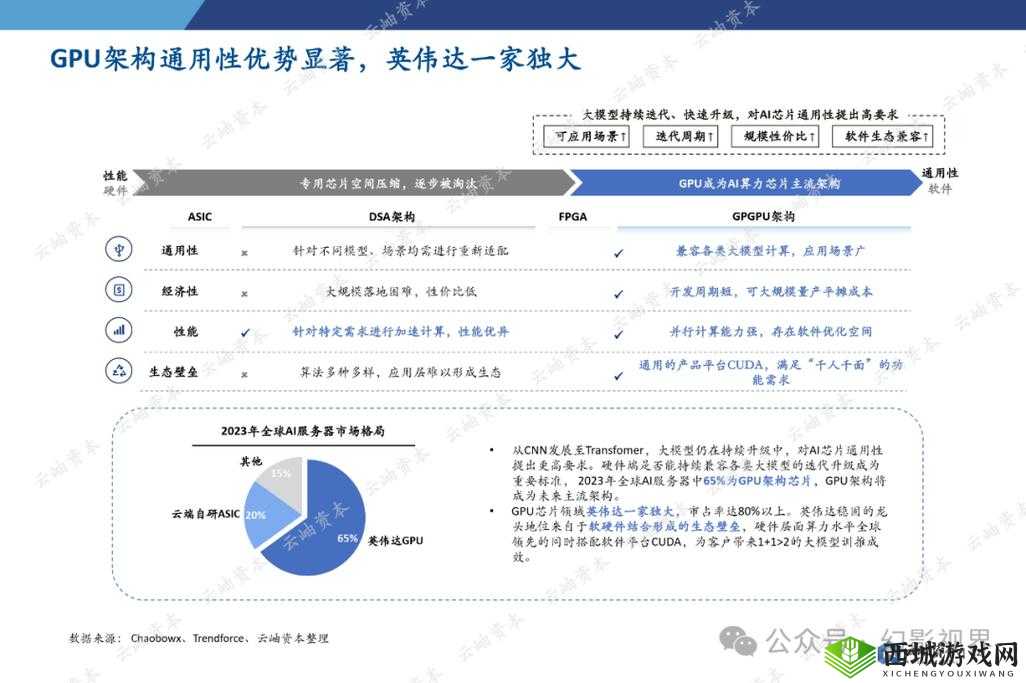Viewport: 1026px width, 683px height.
Task: Click the 生态壁垒 recycle-triangle icon
Action: pyautogui.click(x=118, y=369)
